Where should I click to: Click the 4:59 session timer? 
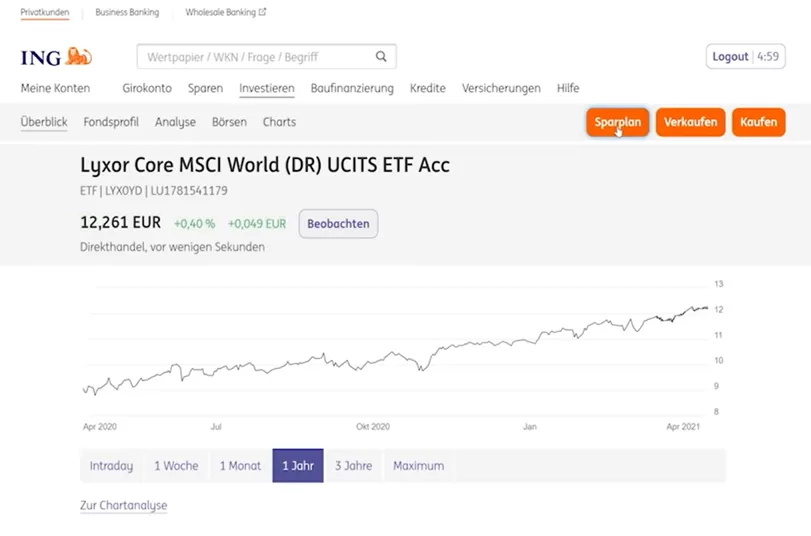pos(768,56)
